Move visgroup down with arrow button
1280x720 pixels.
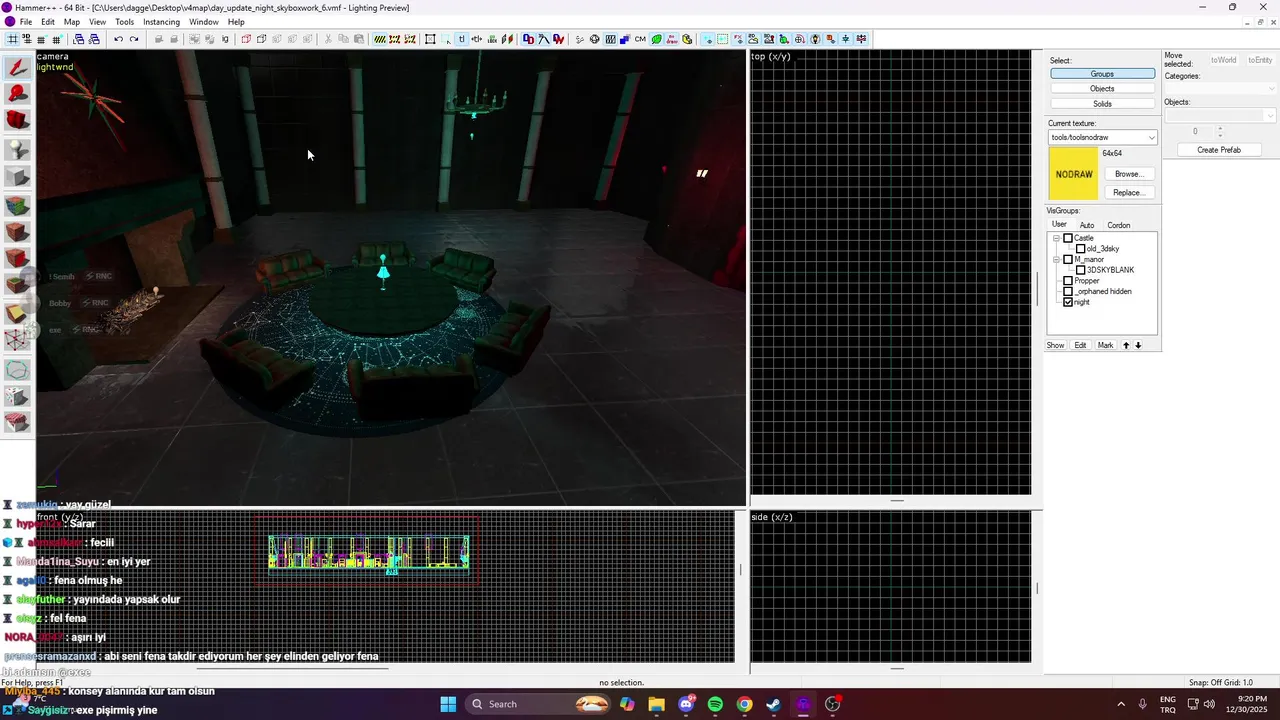1138,345
